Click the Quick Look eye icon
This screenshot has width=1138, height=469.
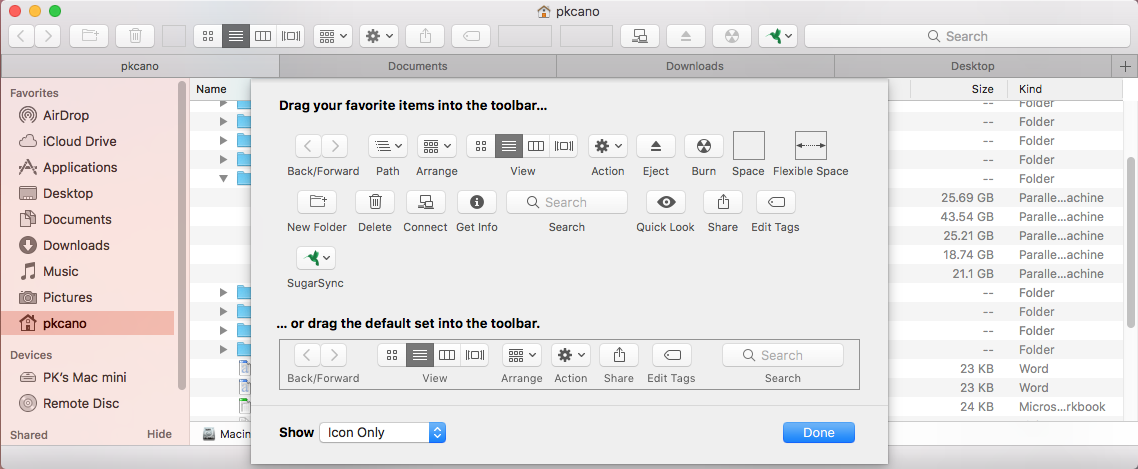(x=666, y=202)
